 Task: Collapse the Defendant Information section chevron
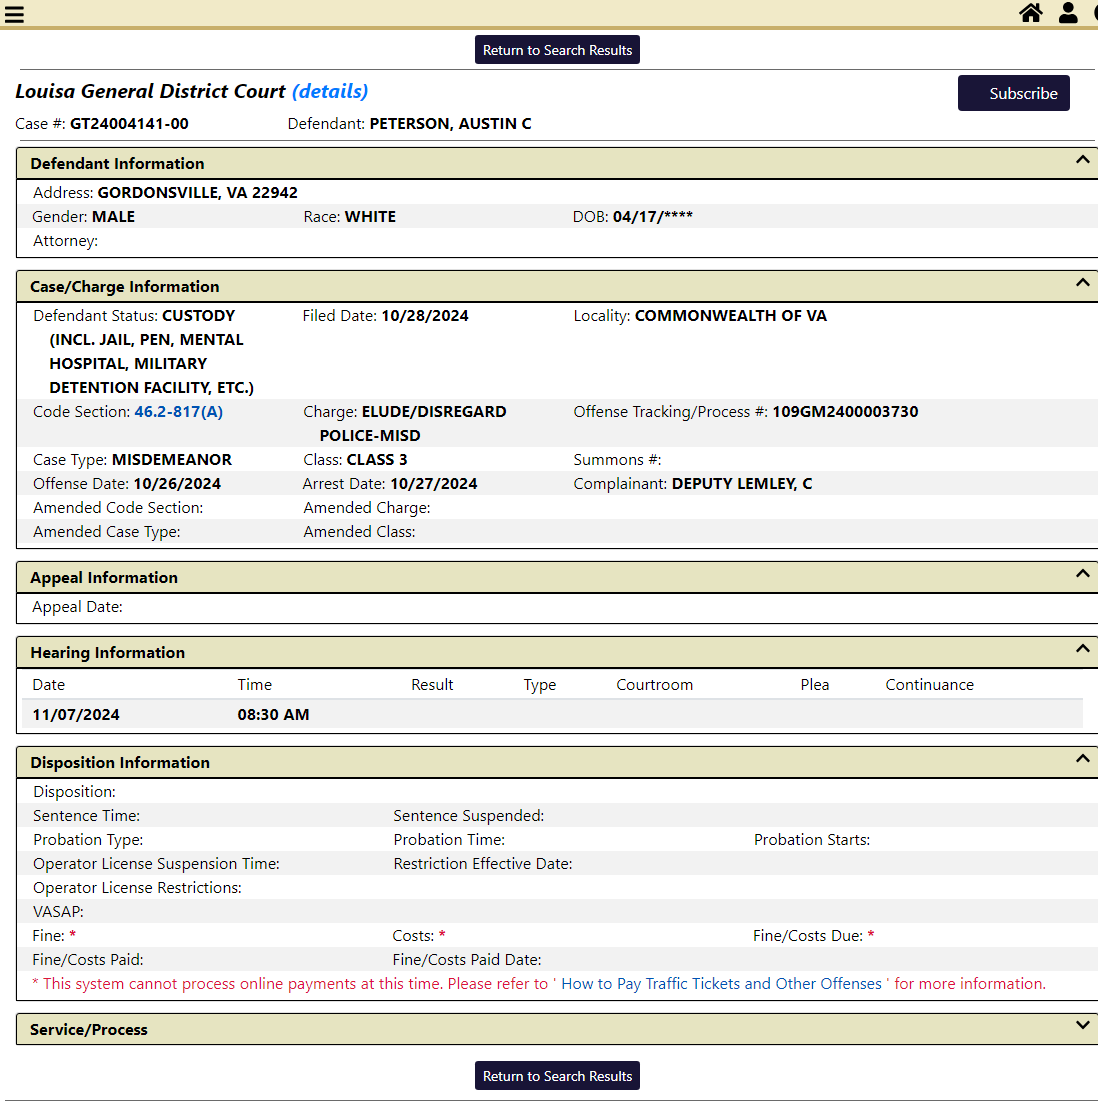(x=1083, y=160)
